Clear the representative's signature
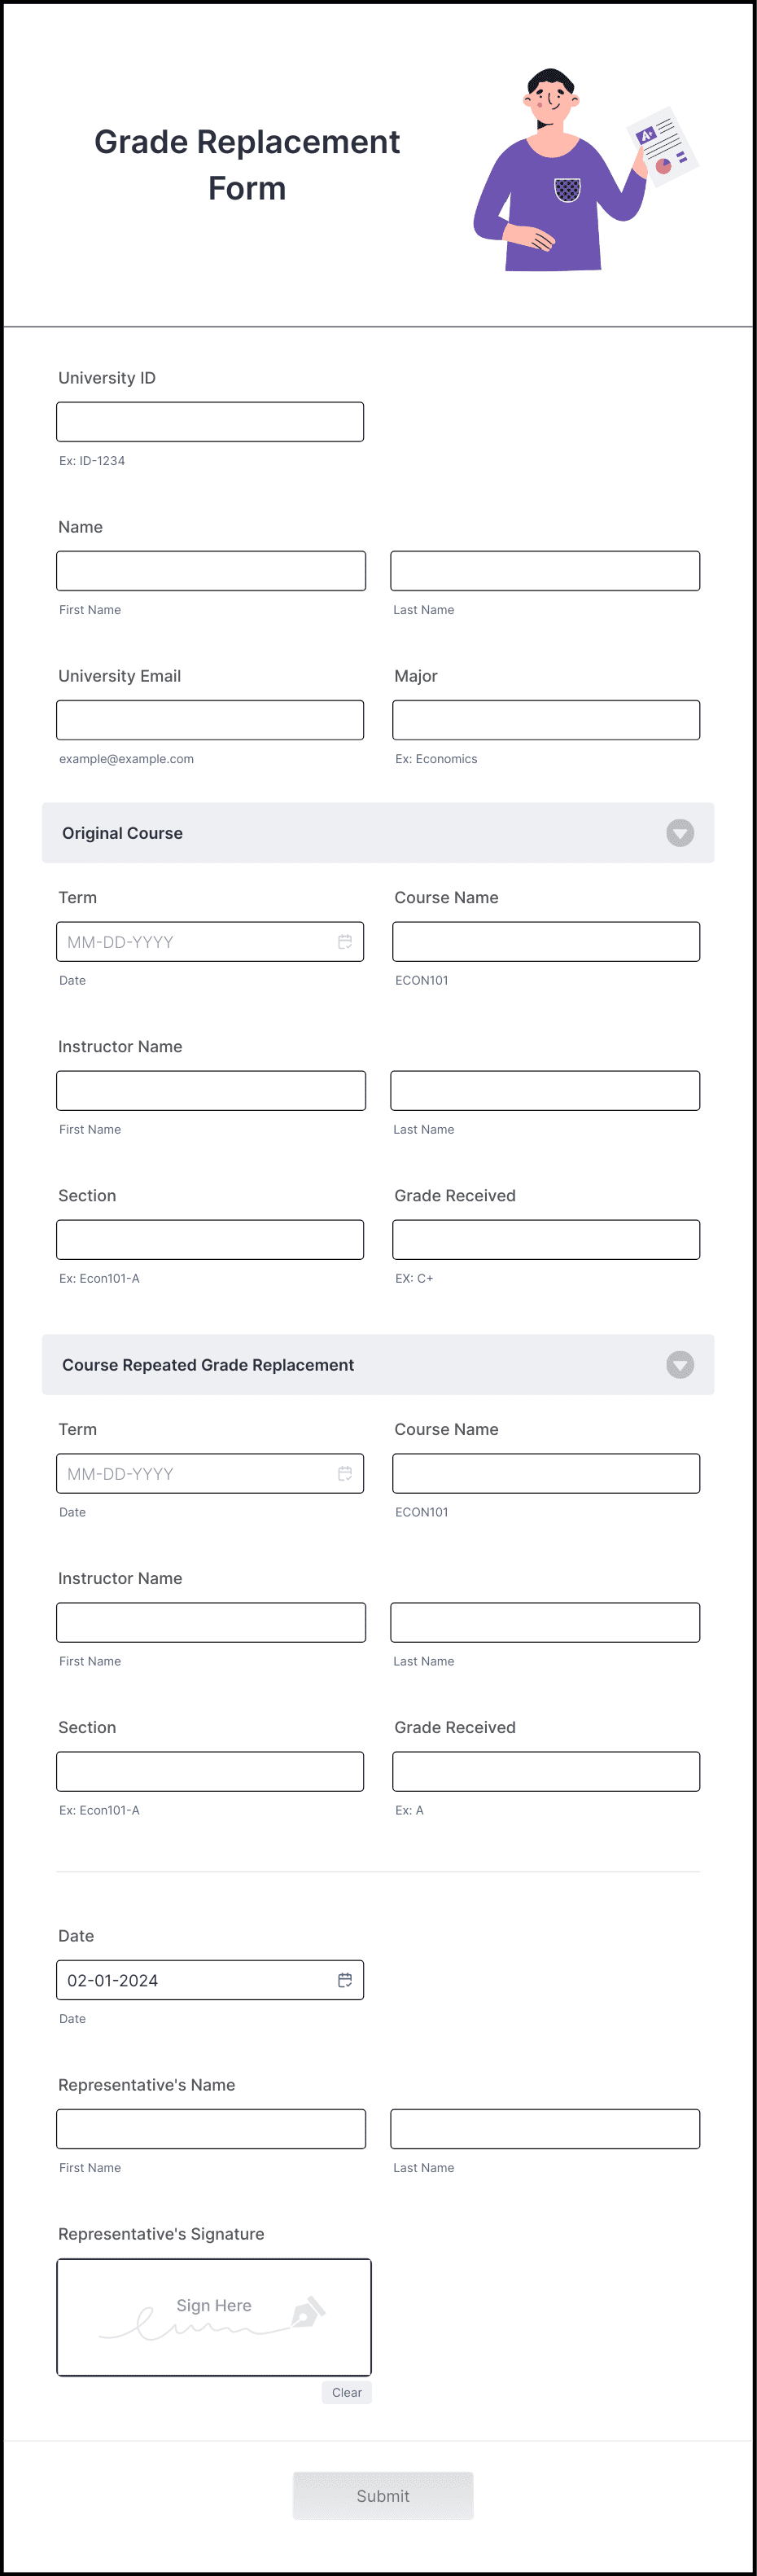Screen dimensions: 757x2576 pyautogui.click(x=346, y=2392)
